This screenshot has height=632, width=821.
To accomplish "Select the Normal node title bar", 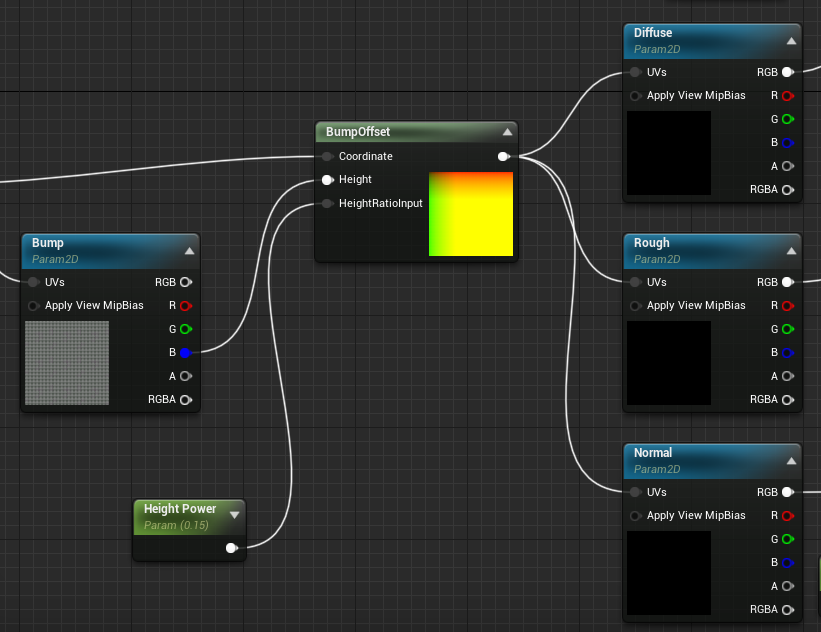I will (x=653, y=453).
